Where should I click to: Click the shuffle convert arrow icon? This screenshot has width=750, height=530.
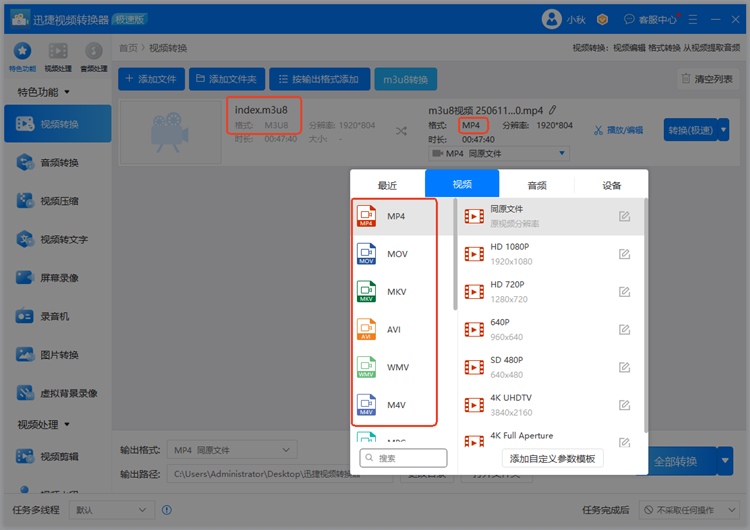coord(401,131)
